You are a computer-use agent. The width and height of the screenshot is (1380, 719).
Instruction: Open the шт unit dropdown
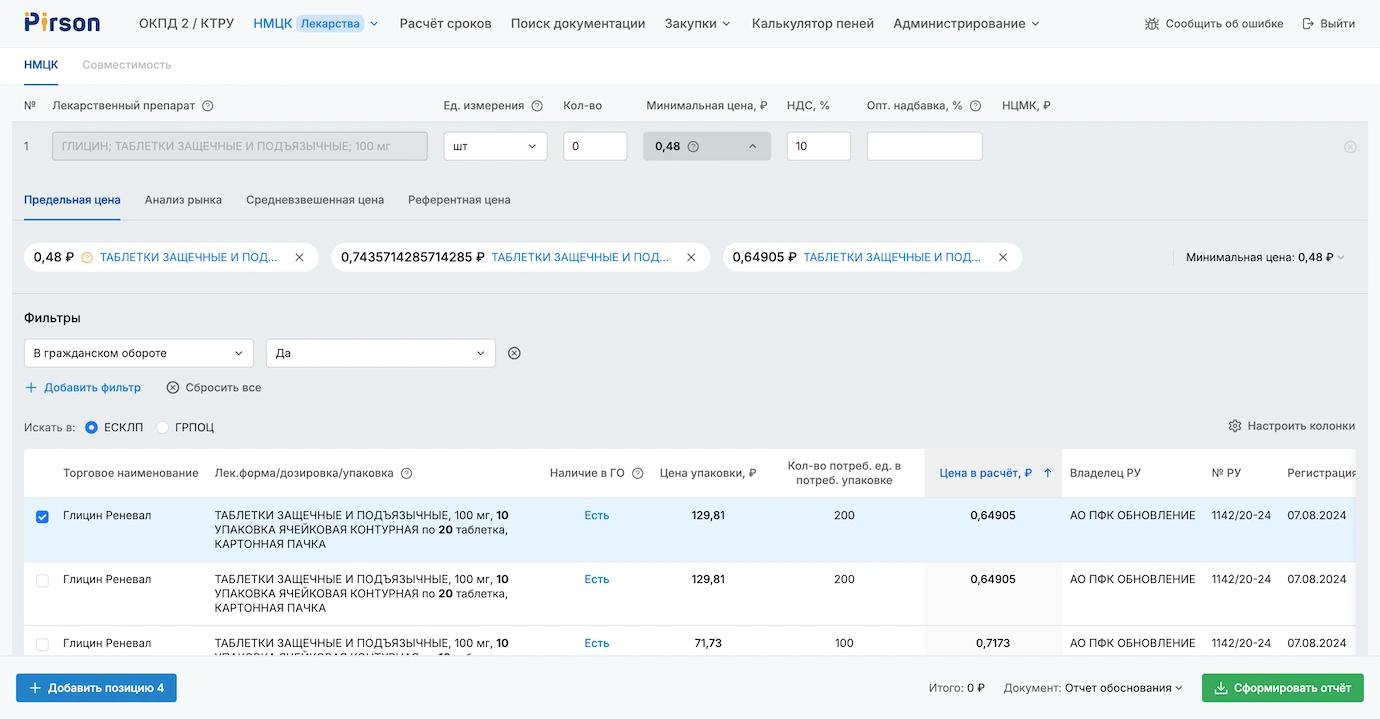point(495,147)
